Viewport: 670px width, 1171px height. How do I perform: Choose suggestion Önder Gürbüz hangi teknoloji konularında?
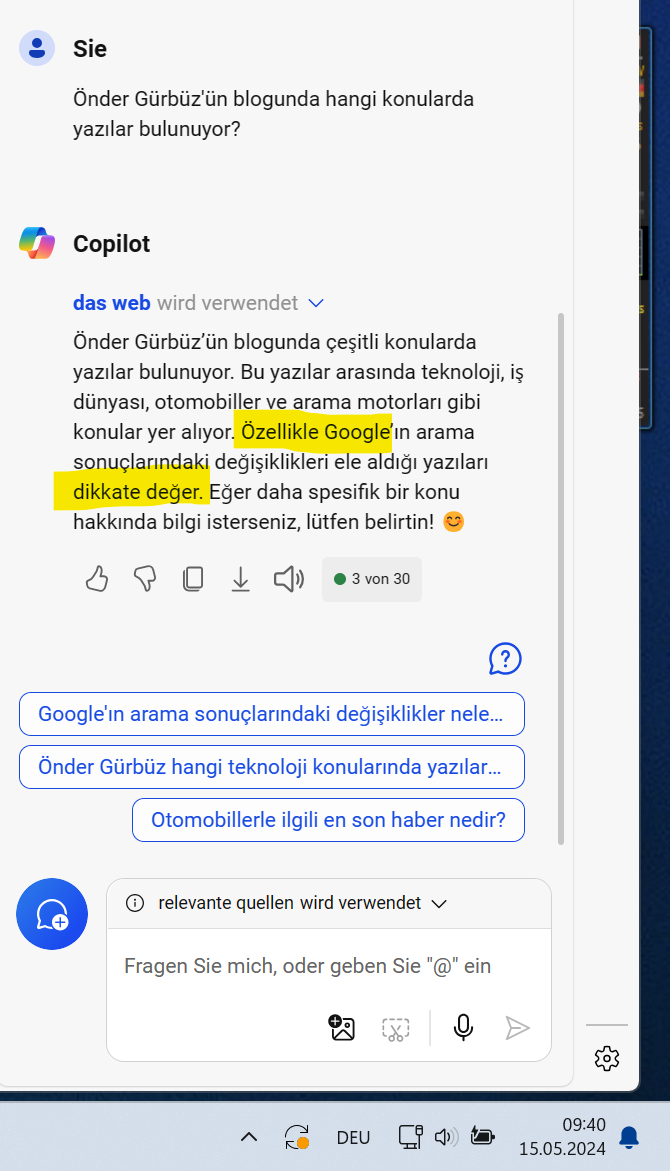(272, 767)
